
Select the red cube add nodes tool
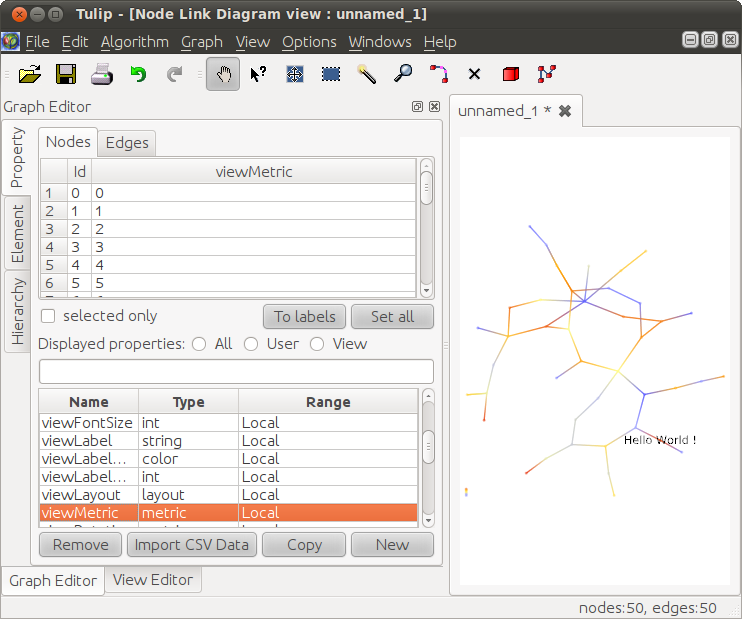click(511, 74)
